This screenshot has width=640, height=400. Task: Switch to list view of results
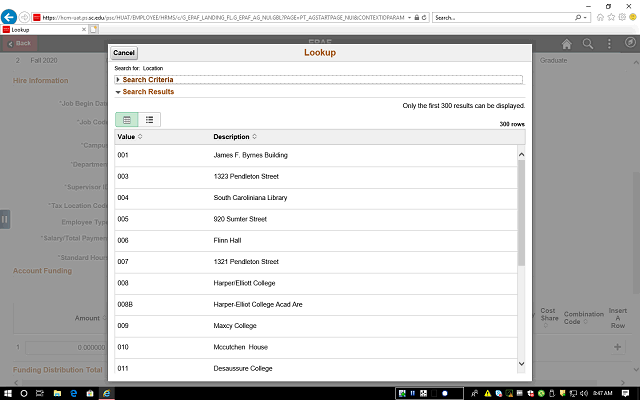pyautogui.click(x=149, y=120)
